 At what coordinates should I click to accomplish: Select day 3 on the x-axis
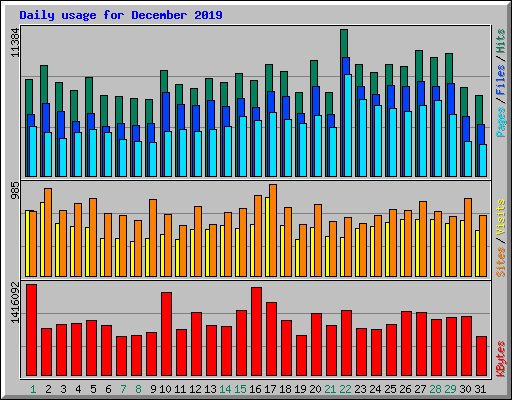tap(63, 389)
